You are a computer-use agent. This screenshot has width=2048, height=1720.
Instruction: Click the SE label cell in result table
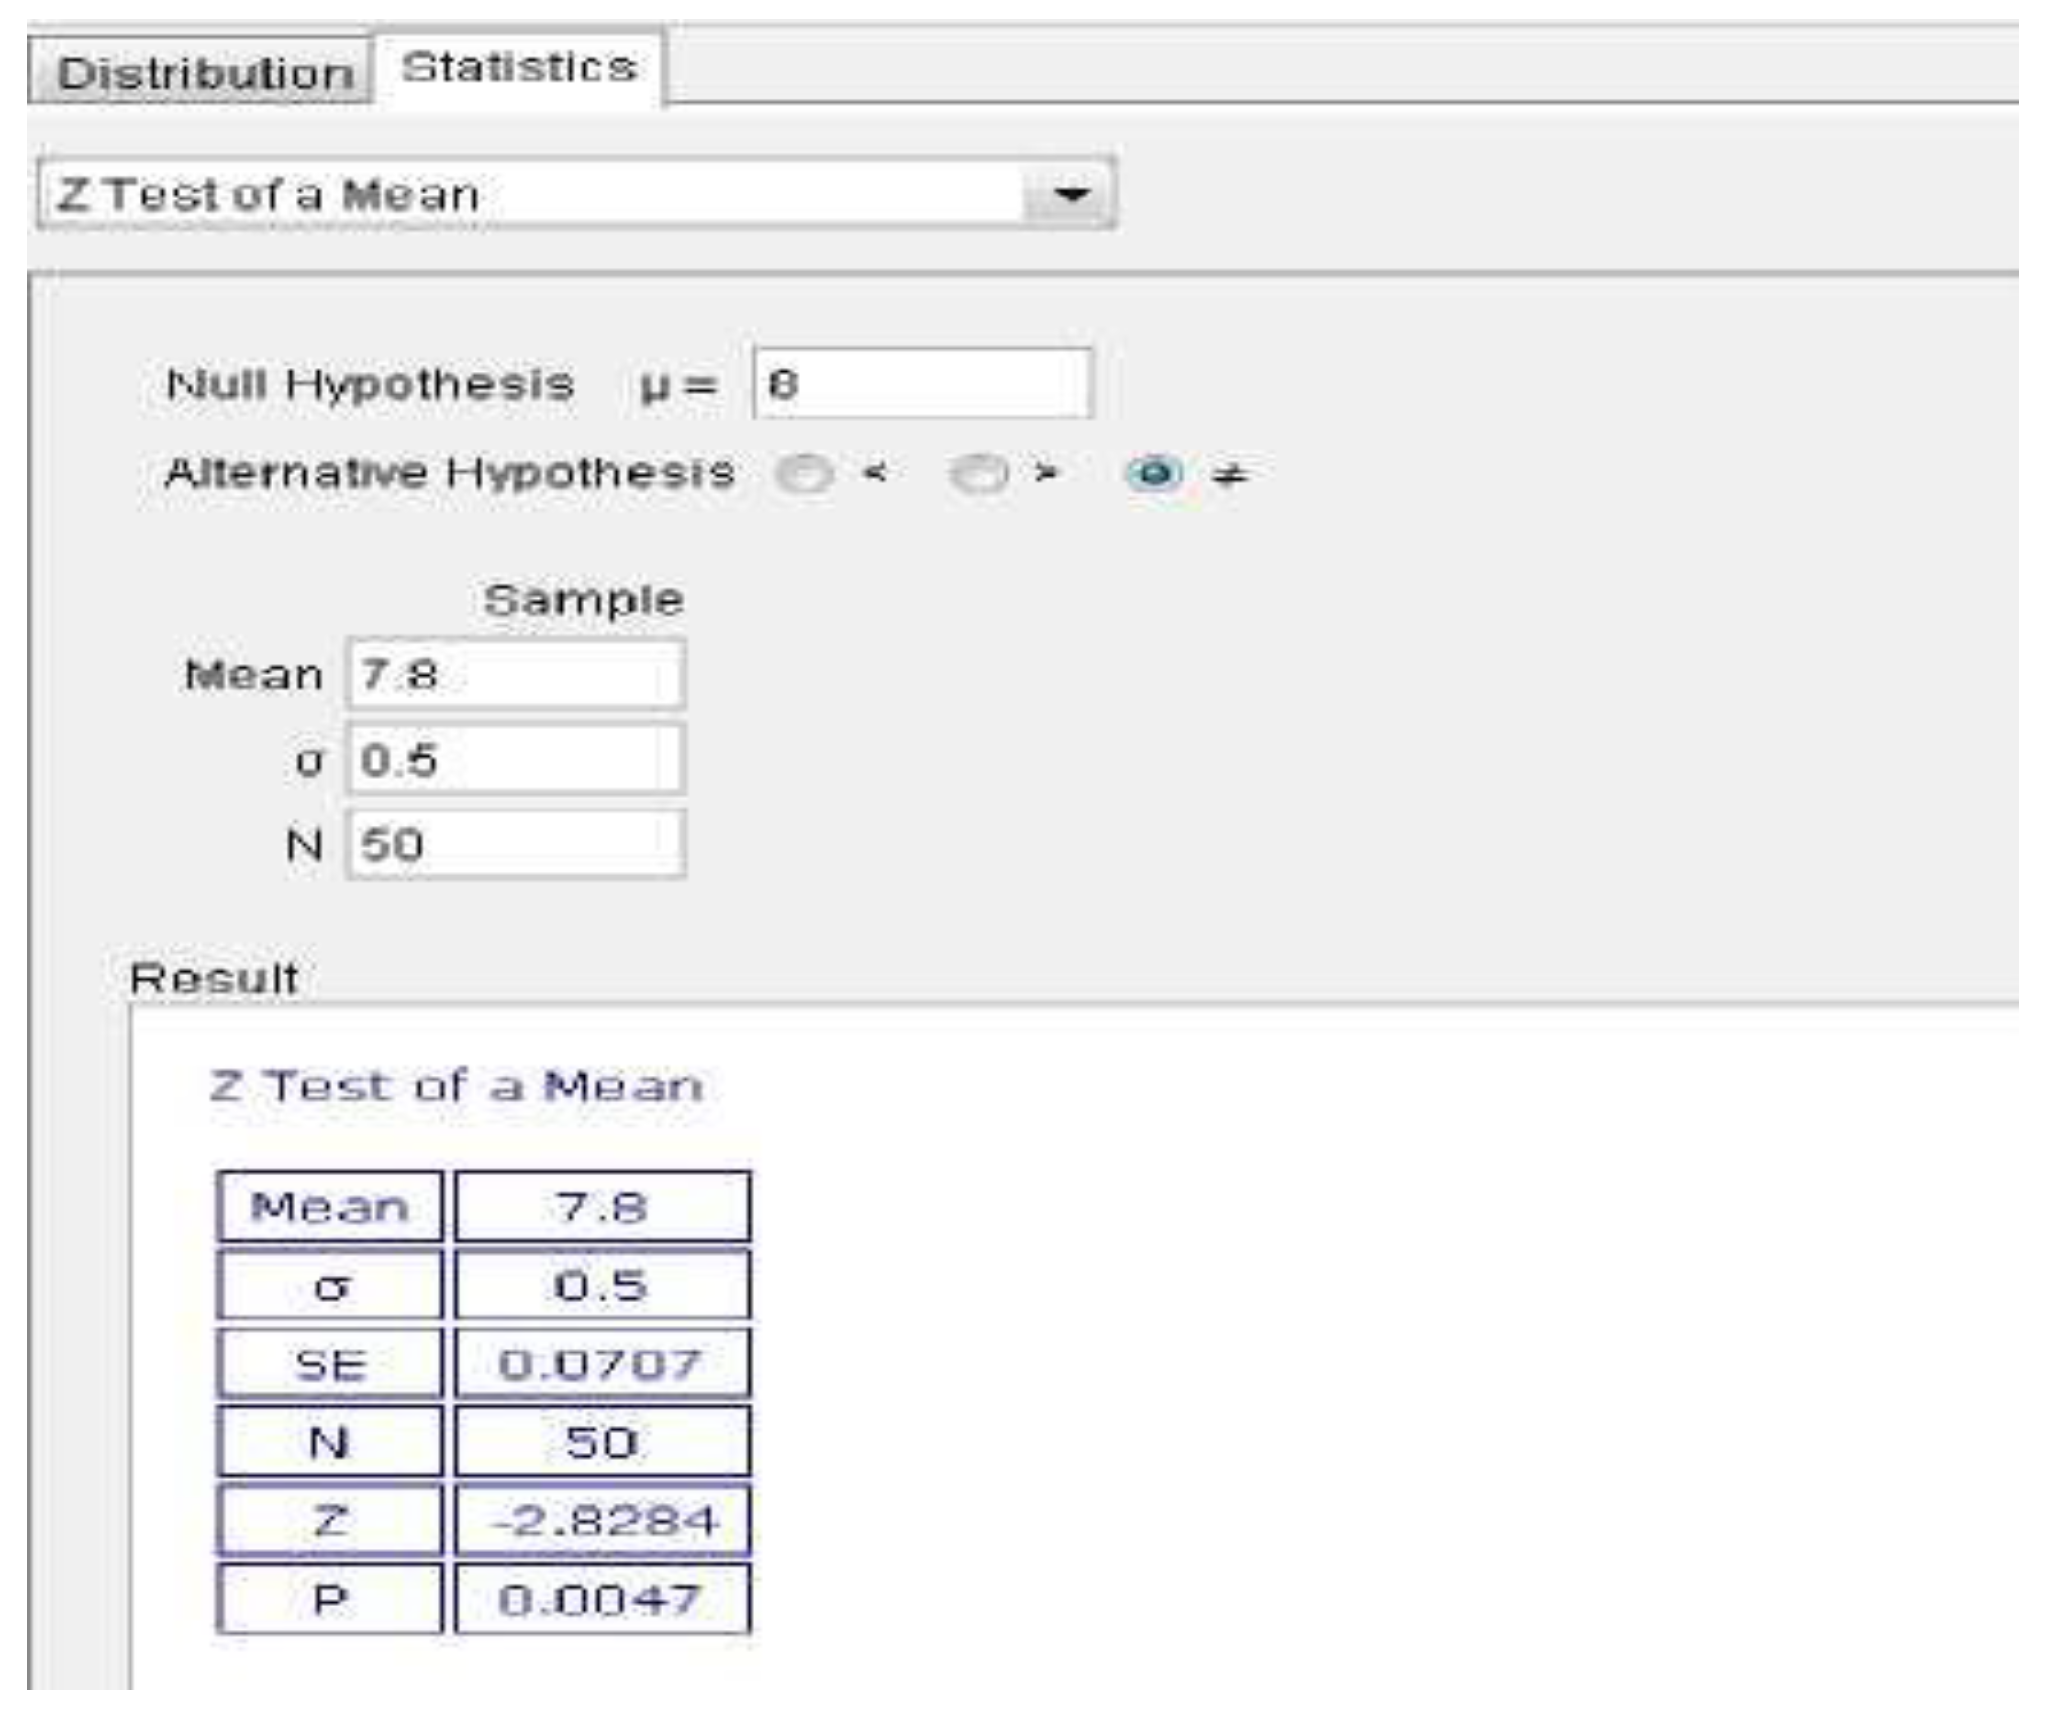click(330, 1364)
